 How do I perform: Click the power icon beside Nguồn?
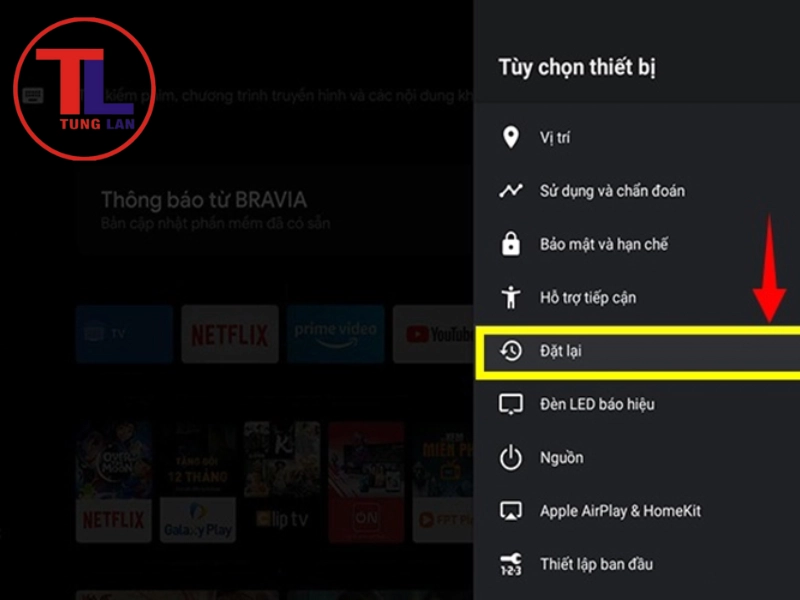[x=511, y=458]
